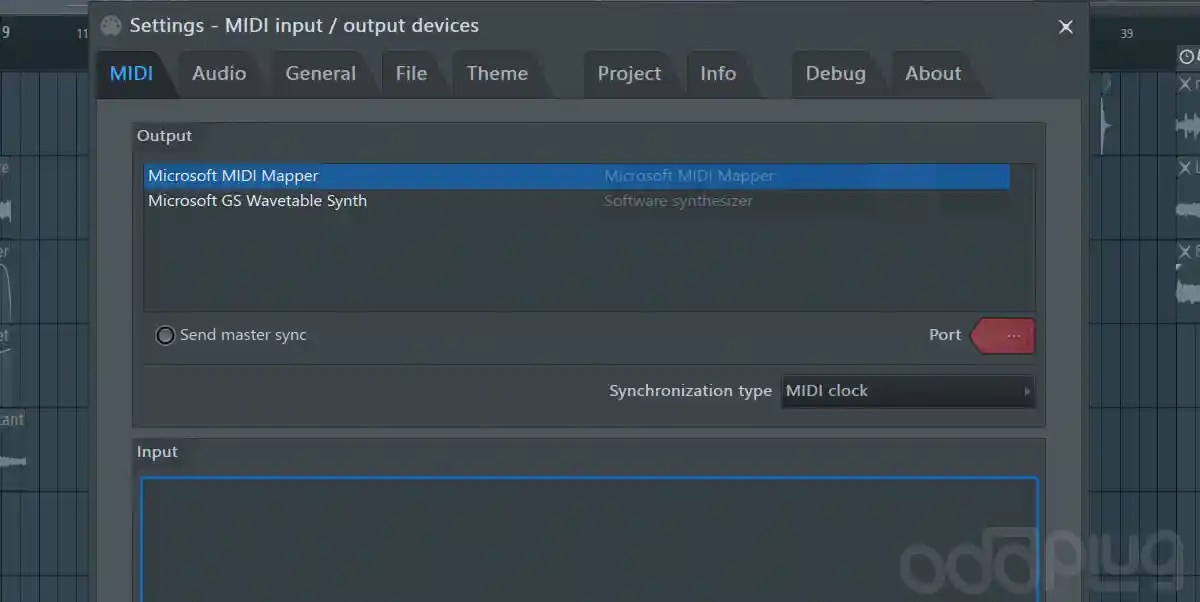Close the MIDI settings dialog
Image resolution: width=1200 pixels, height=602 pixels.
click(1065, 27)
